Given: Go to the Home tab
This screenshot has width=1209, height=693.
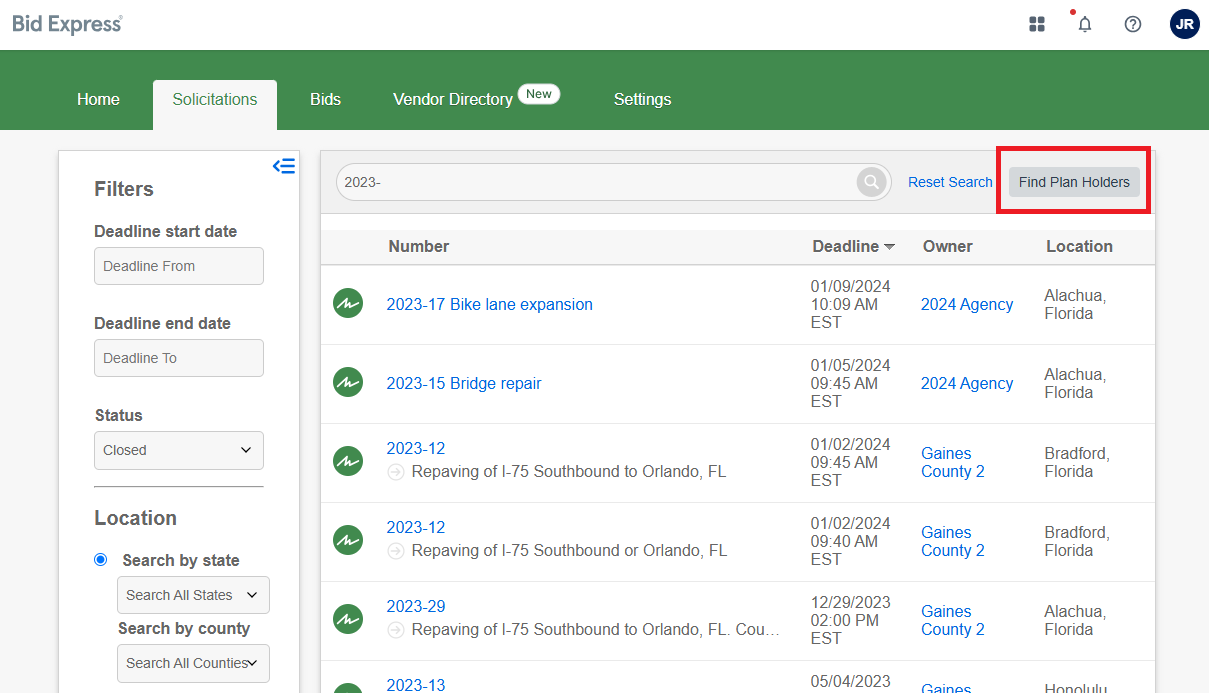Looking at the screenshot, I should [98, 99].
